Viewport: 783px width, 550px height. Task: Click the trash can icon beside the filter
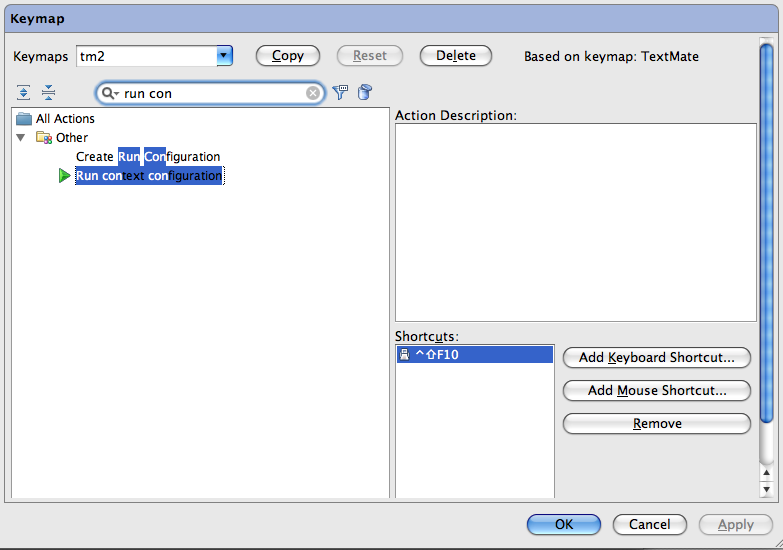[365, 92]
